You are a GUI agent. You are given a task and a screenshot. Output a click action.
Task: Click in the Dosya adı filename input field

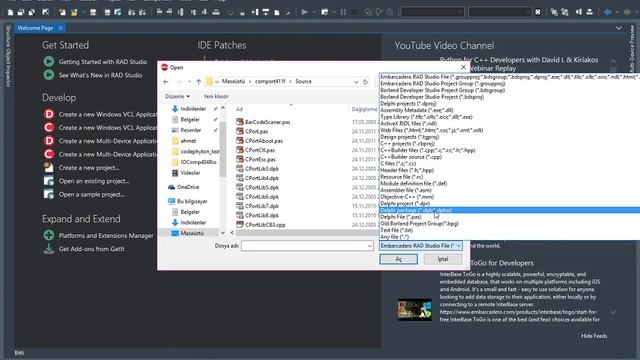[304, 246]
